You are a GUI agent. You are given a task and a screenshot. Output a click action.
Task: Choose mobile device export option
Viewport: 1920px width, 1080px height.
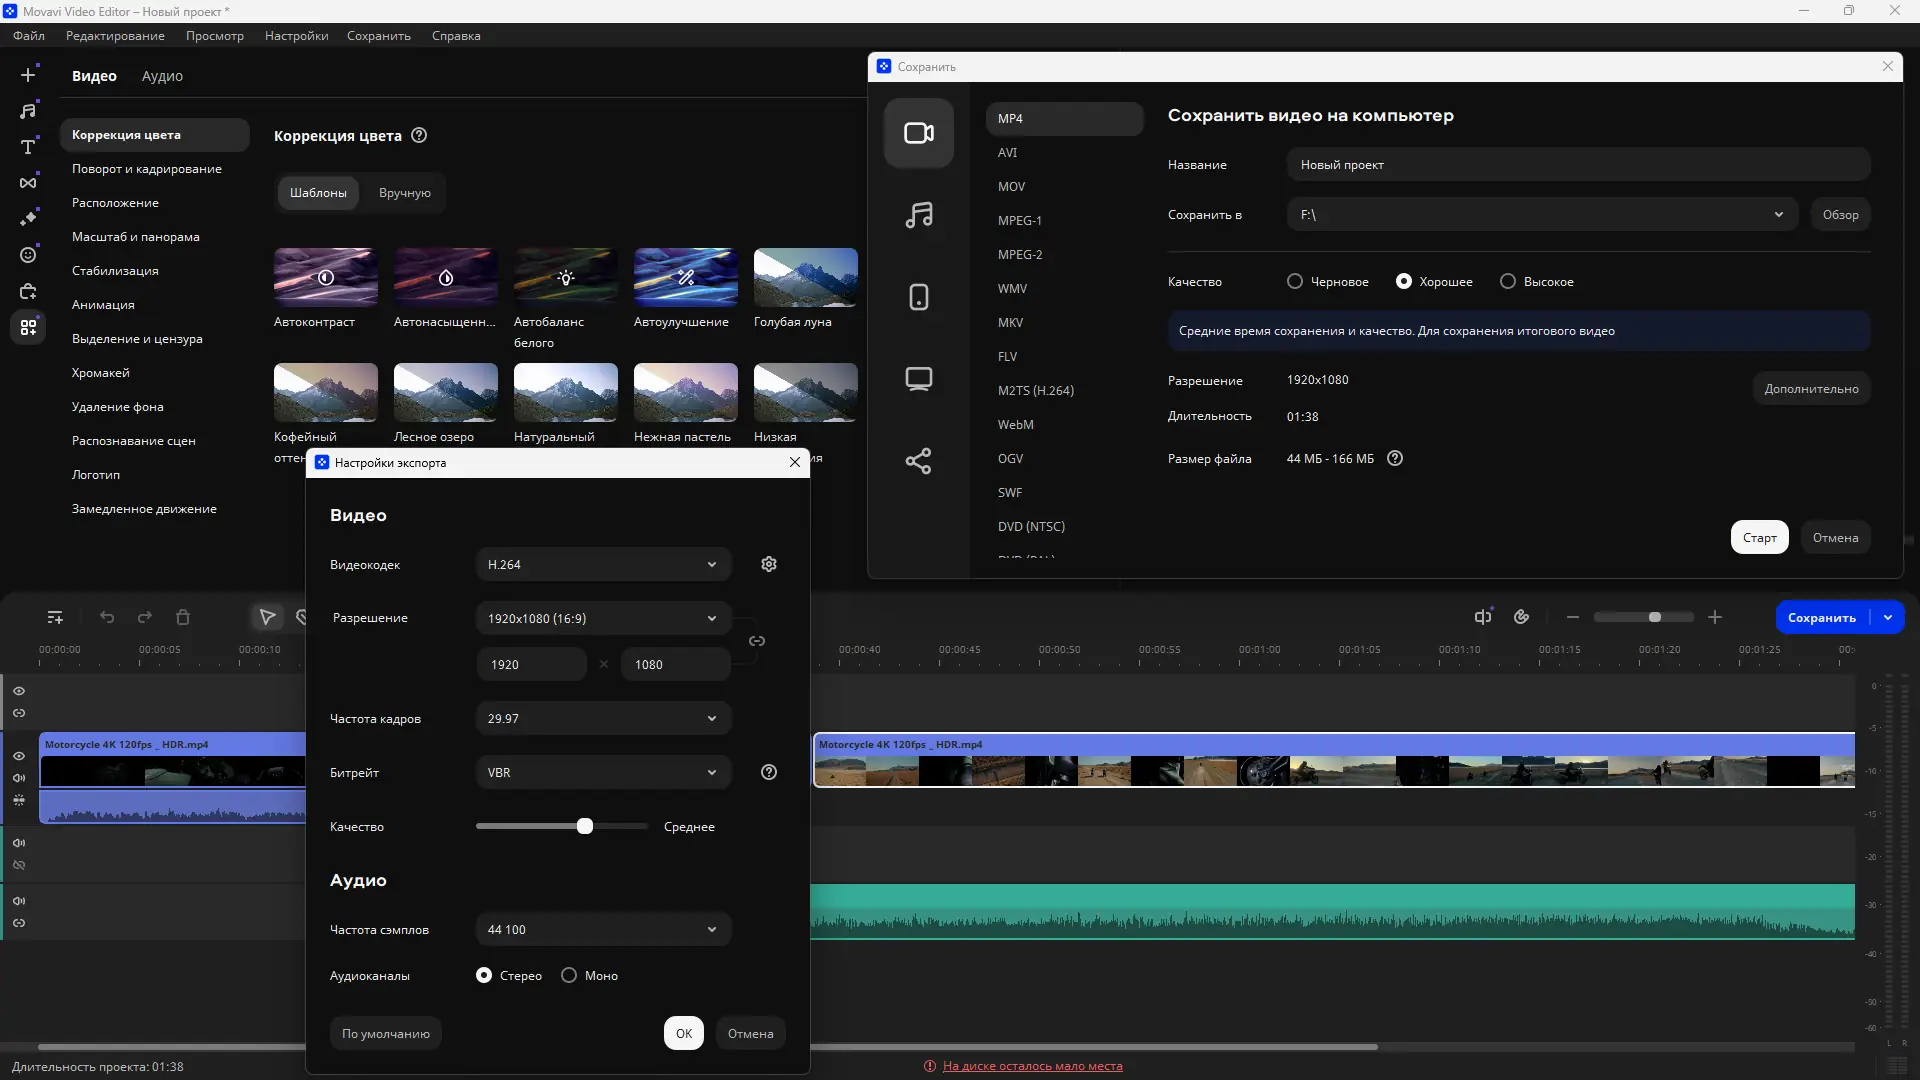(918, 297)
